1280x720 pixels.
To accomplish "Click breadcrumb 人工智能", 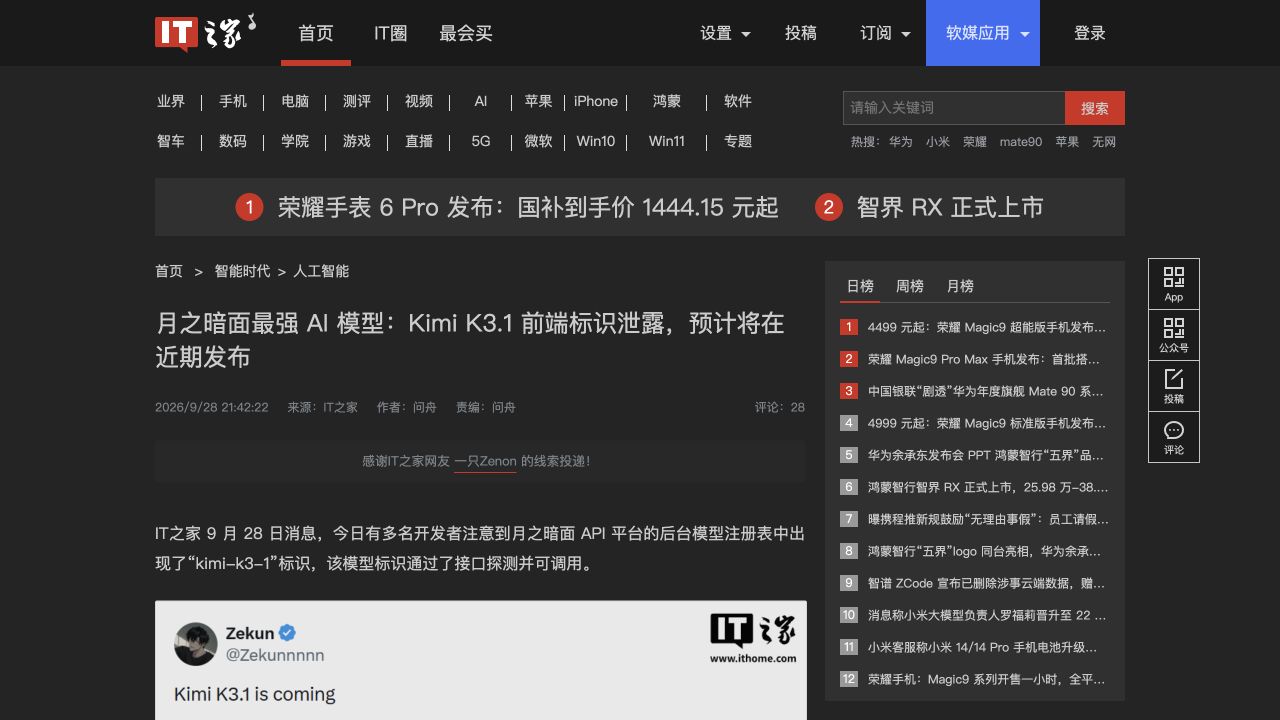I will (x=321, y=271).
